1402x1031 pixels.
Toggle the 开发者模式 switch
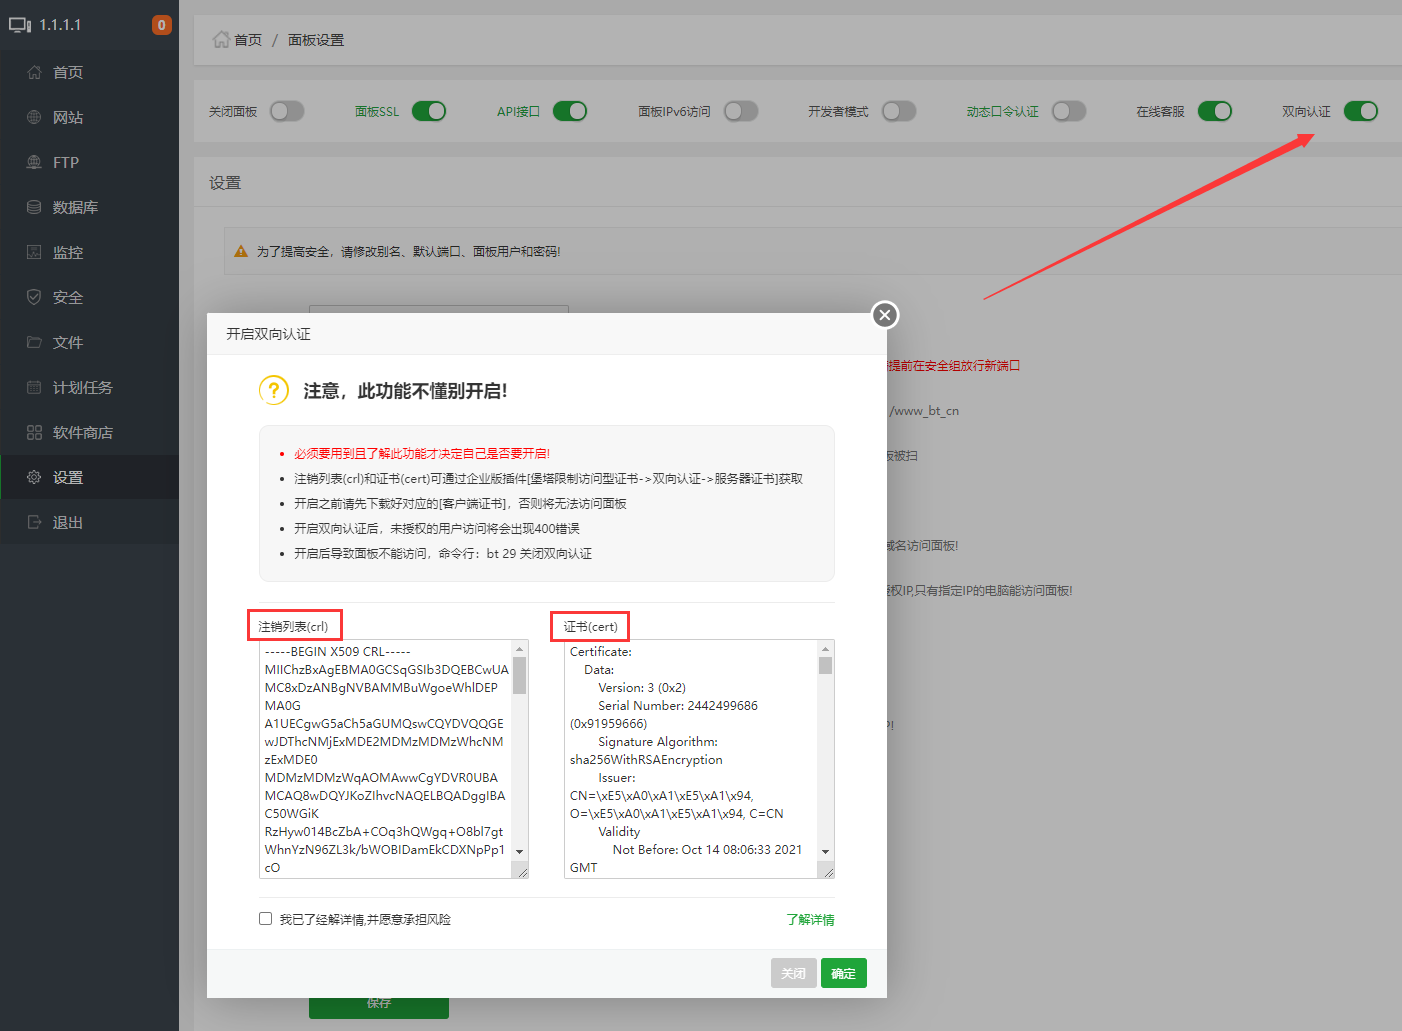(899, 111)
